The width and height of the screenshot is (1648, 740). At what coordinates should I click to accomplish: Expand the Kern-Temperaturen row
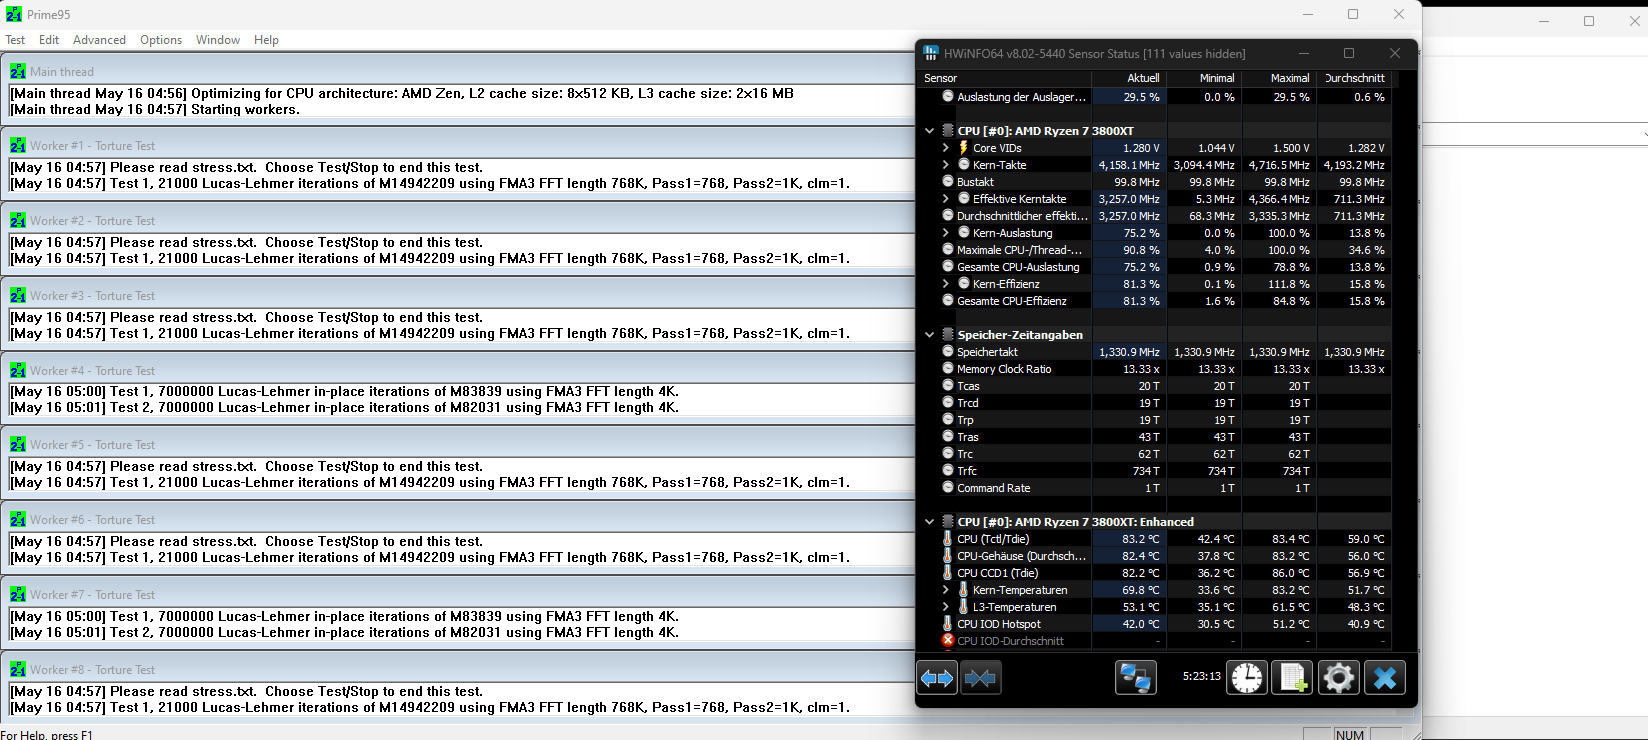946,590
